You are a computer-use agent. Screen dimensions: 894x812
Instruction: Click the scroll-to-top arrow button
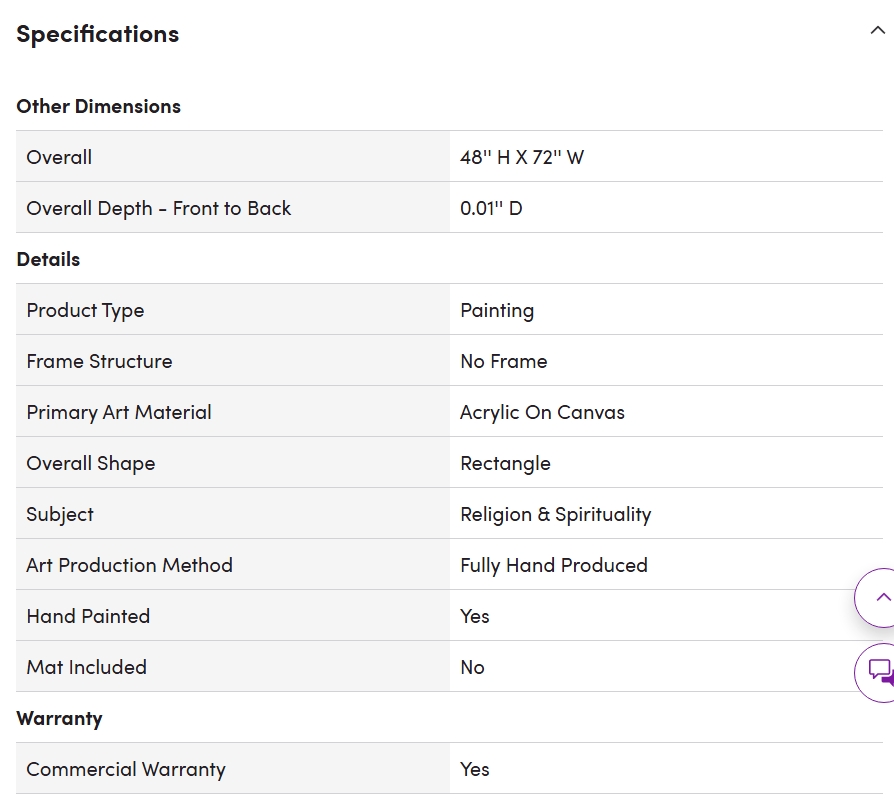880,598
